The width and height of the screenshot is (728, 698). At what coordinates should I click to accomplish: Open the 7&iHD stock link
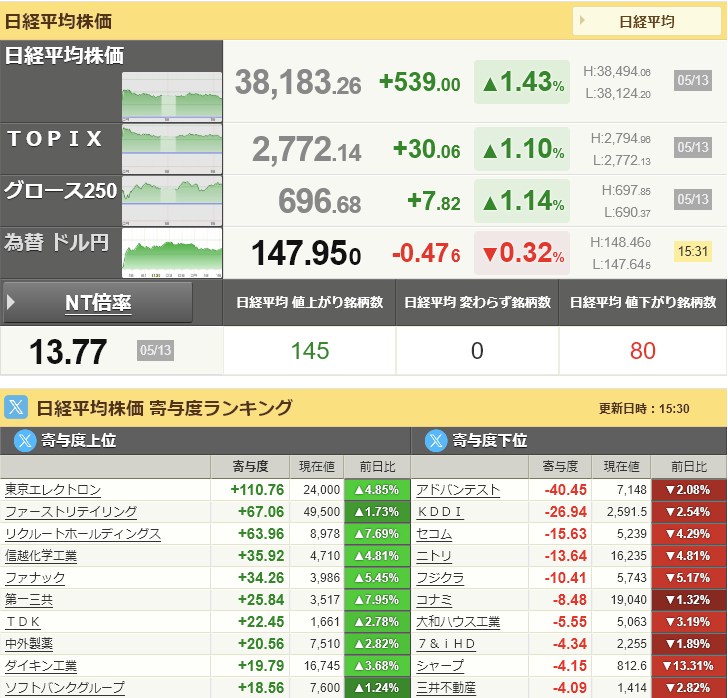click(446, 644)
